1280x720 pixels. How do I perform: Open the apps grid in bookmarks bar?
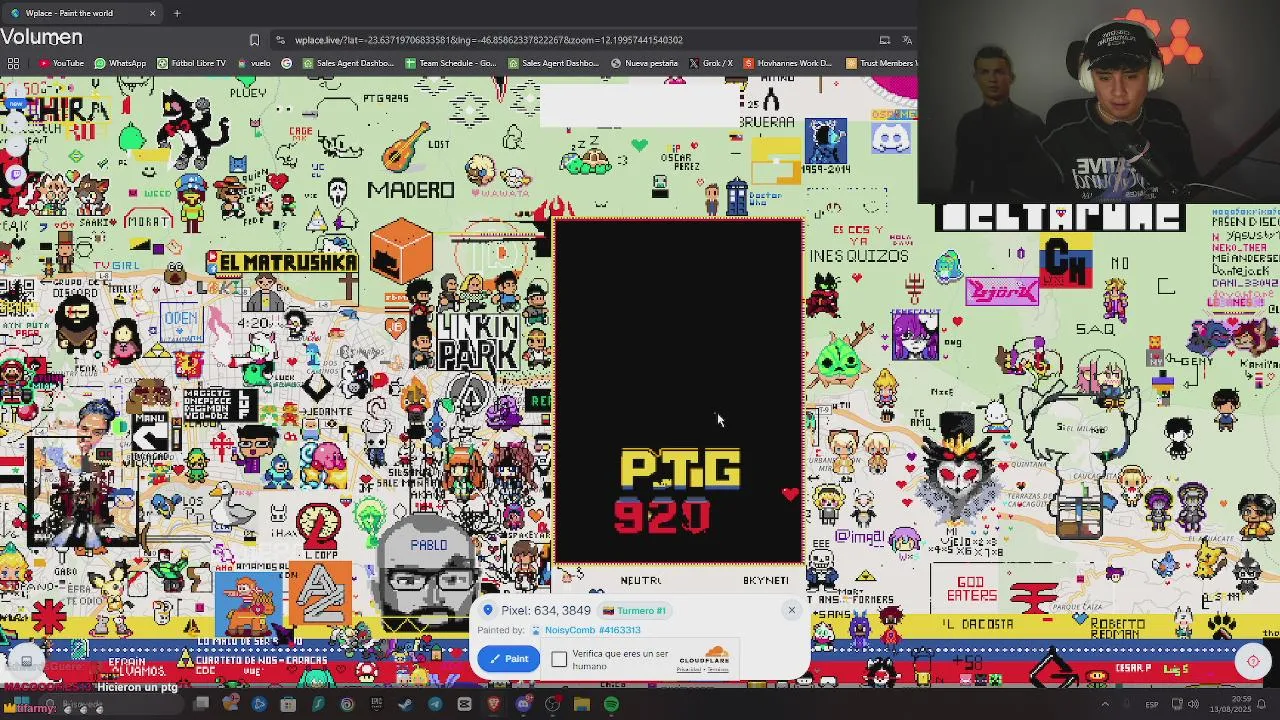point(13,63)
